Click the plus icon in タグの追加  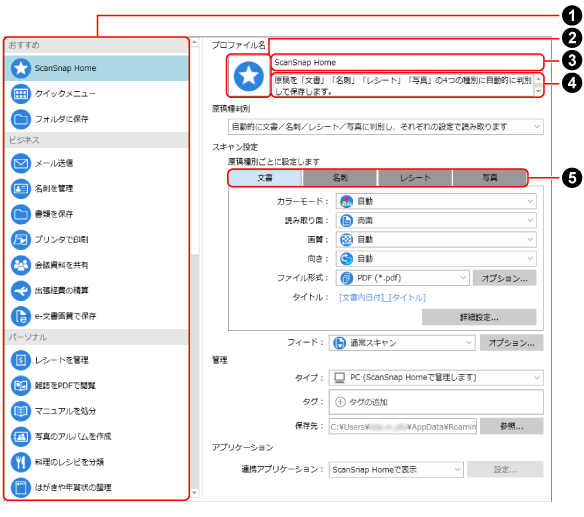point(340,402)
